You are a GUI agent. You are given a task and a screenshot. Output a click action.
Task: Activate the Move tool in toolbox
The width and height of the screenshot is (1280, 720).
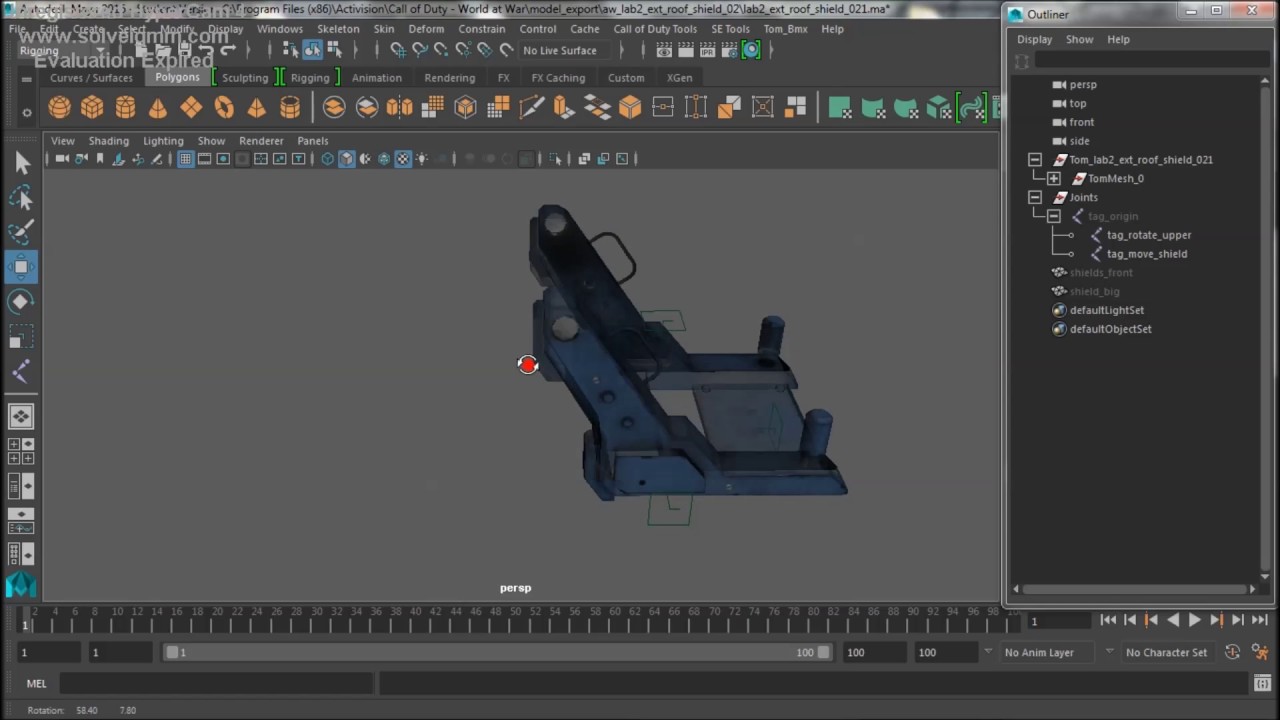pyautogui.click(x=21, y=266)
